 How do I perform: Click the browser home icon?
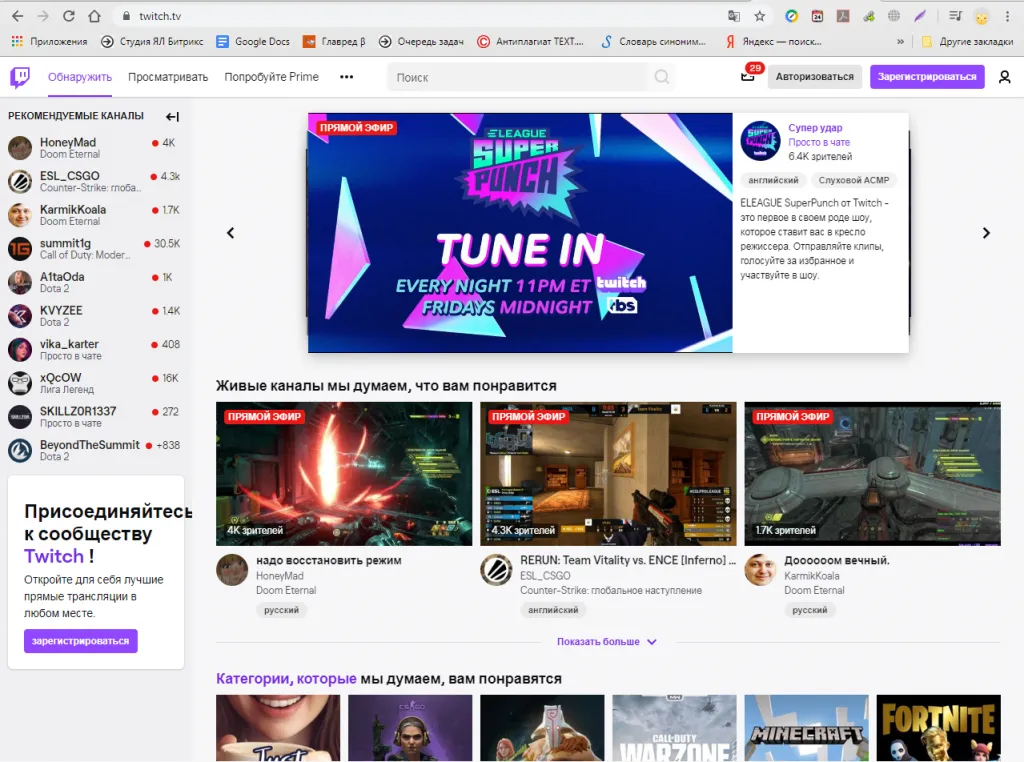click(x=94, y=16)
